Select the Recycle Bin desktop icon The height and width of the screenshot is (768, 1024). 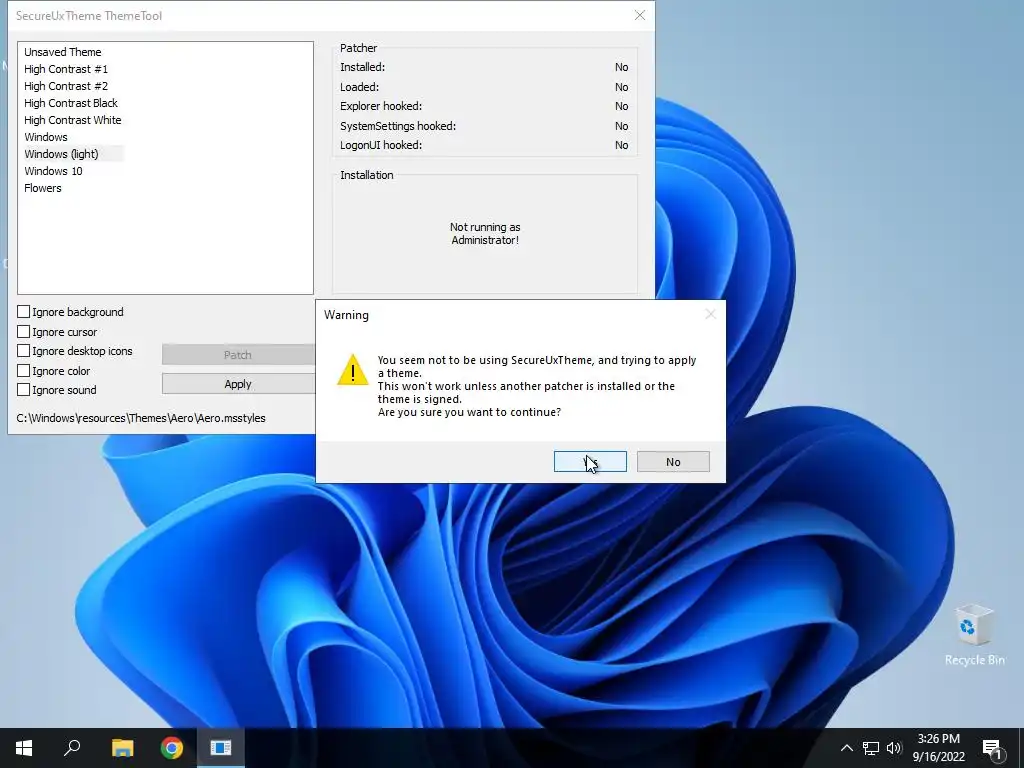(x=974, y=634)
